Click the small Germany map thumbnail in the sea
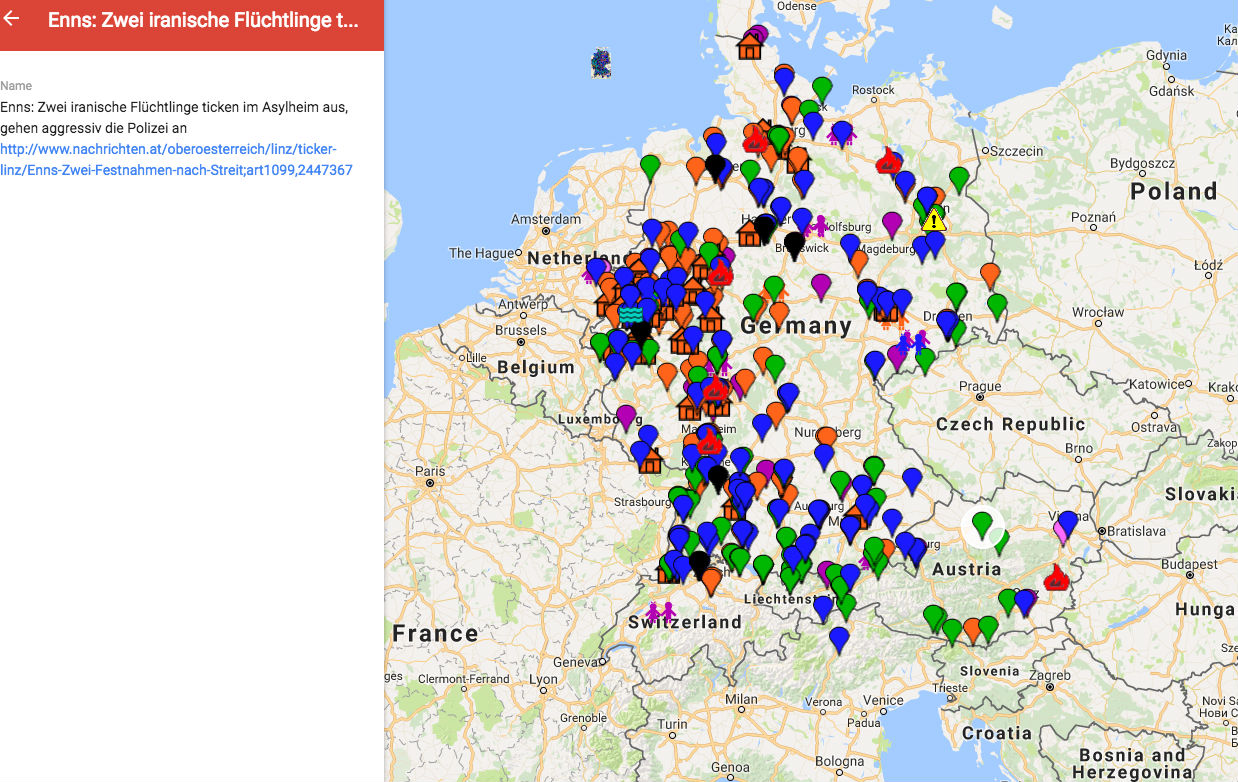Viewport: 1238px width, 782px height. coord(601,64)
